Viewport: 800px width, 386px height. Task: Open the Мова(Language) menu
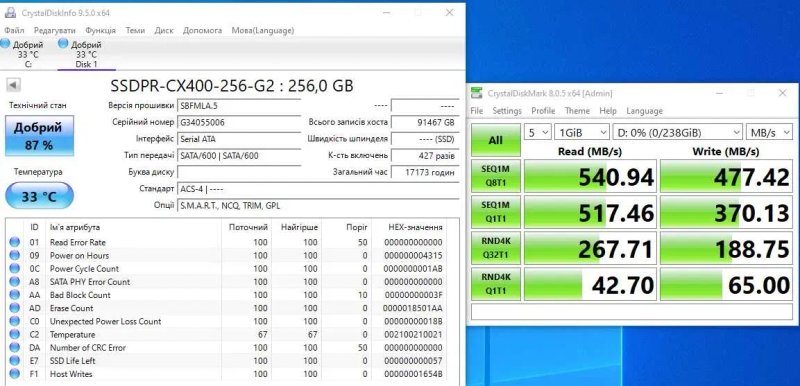[263, 31]
